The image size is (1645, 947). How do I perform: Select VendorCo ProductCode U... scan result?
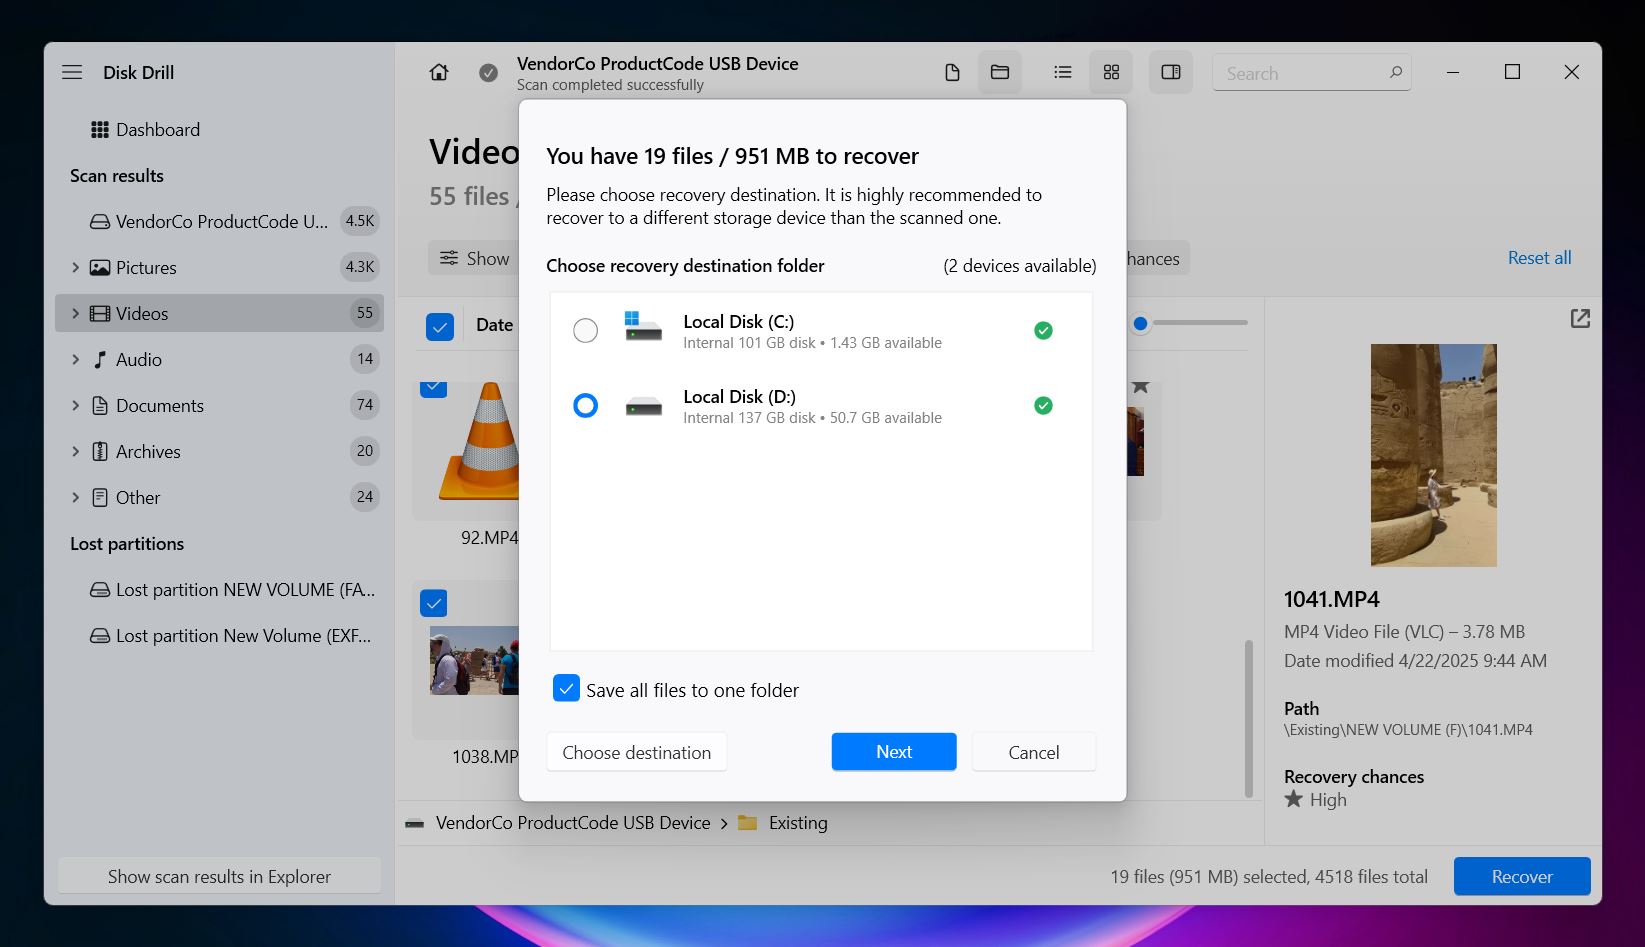tap(220, 221)
